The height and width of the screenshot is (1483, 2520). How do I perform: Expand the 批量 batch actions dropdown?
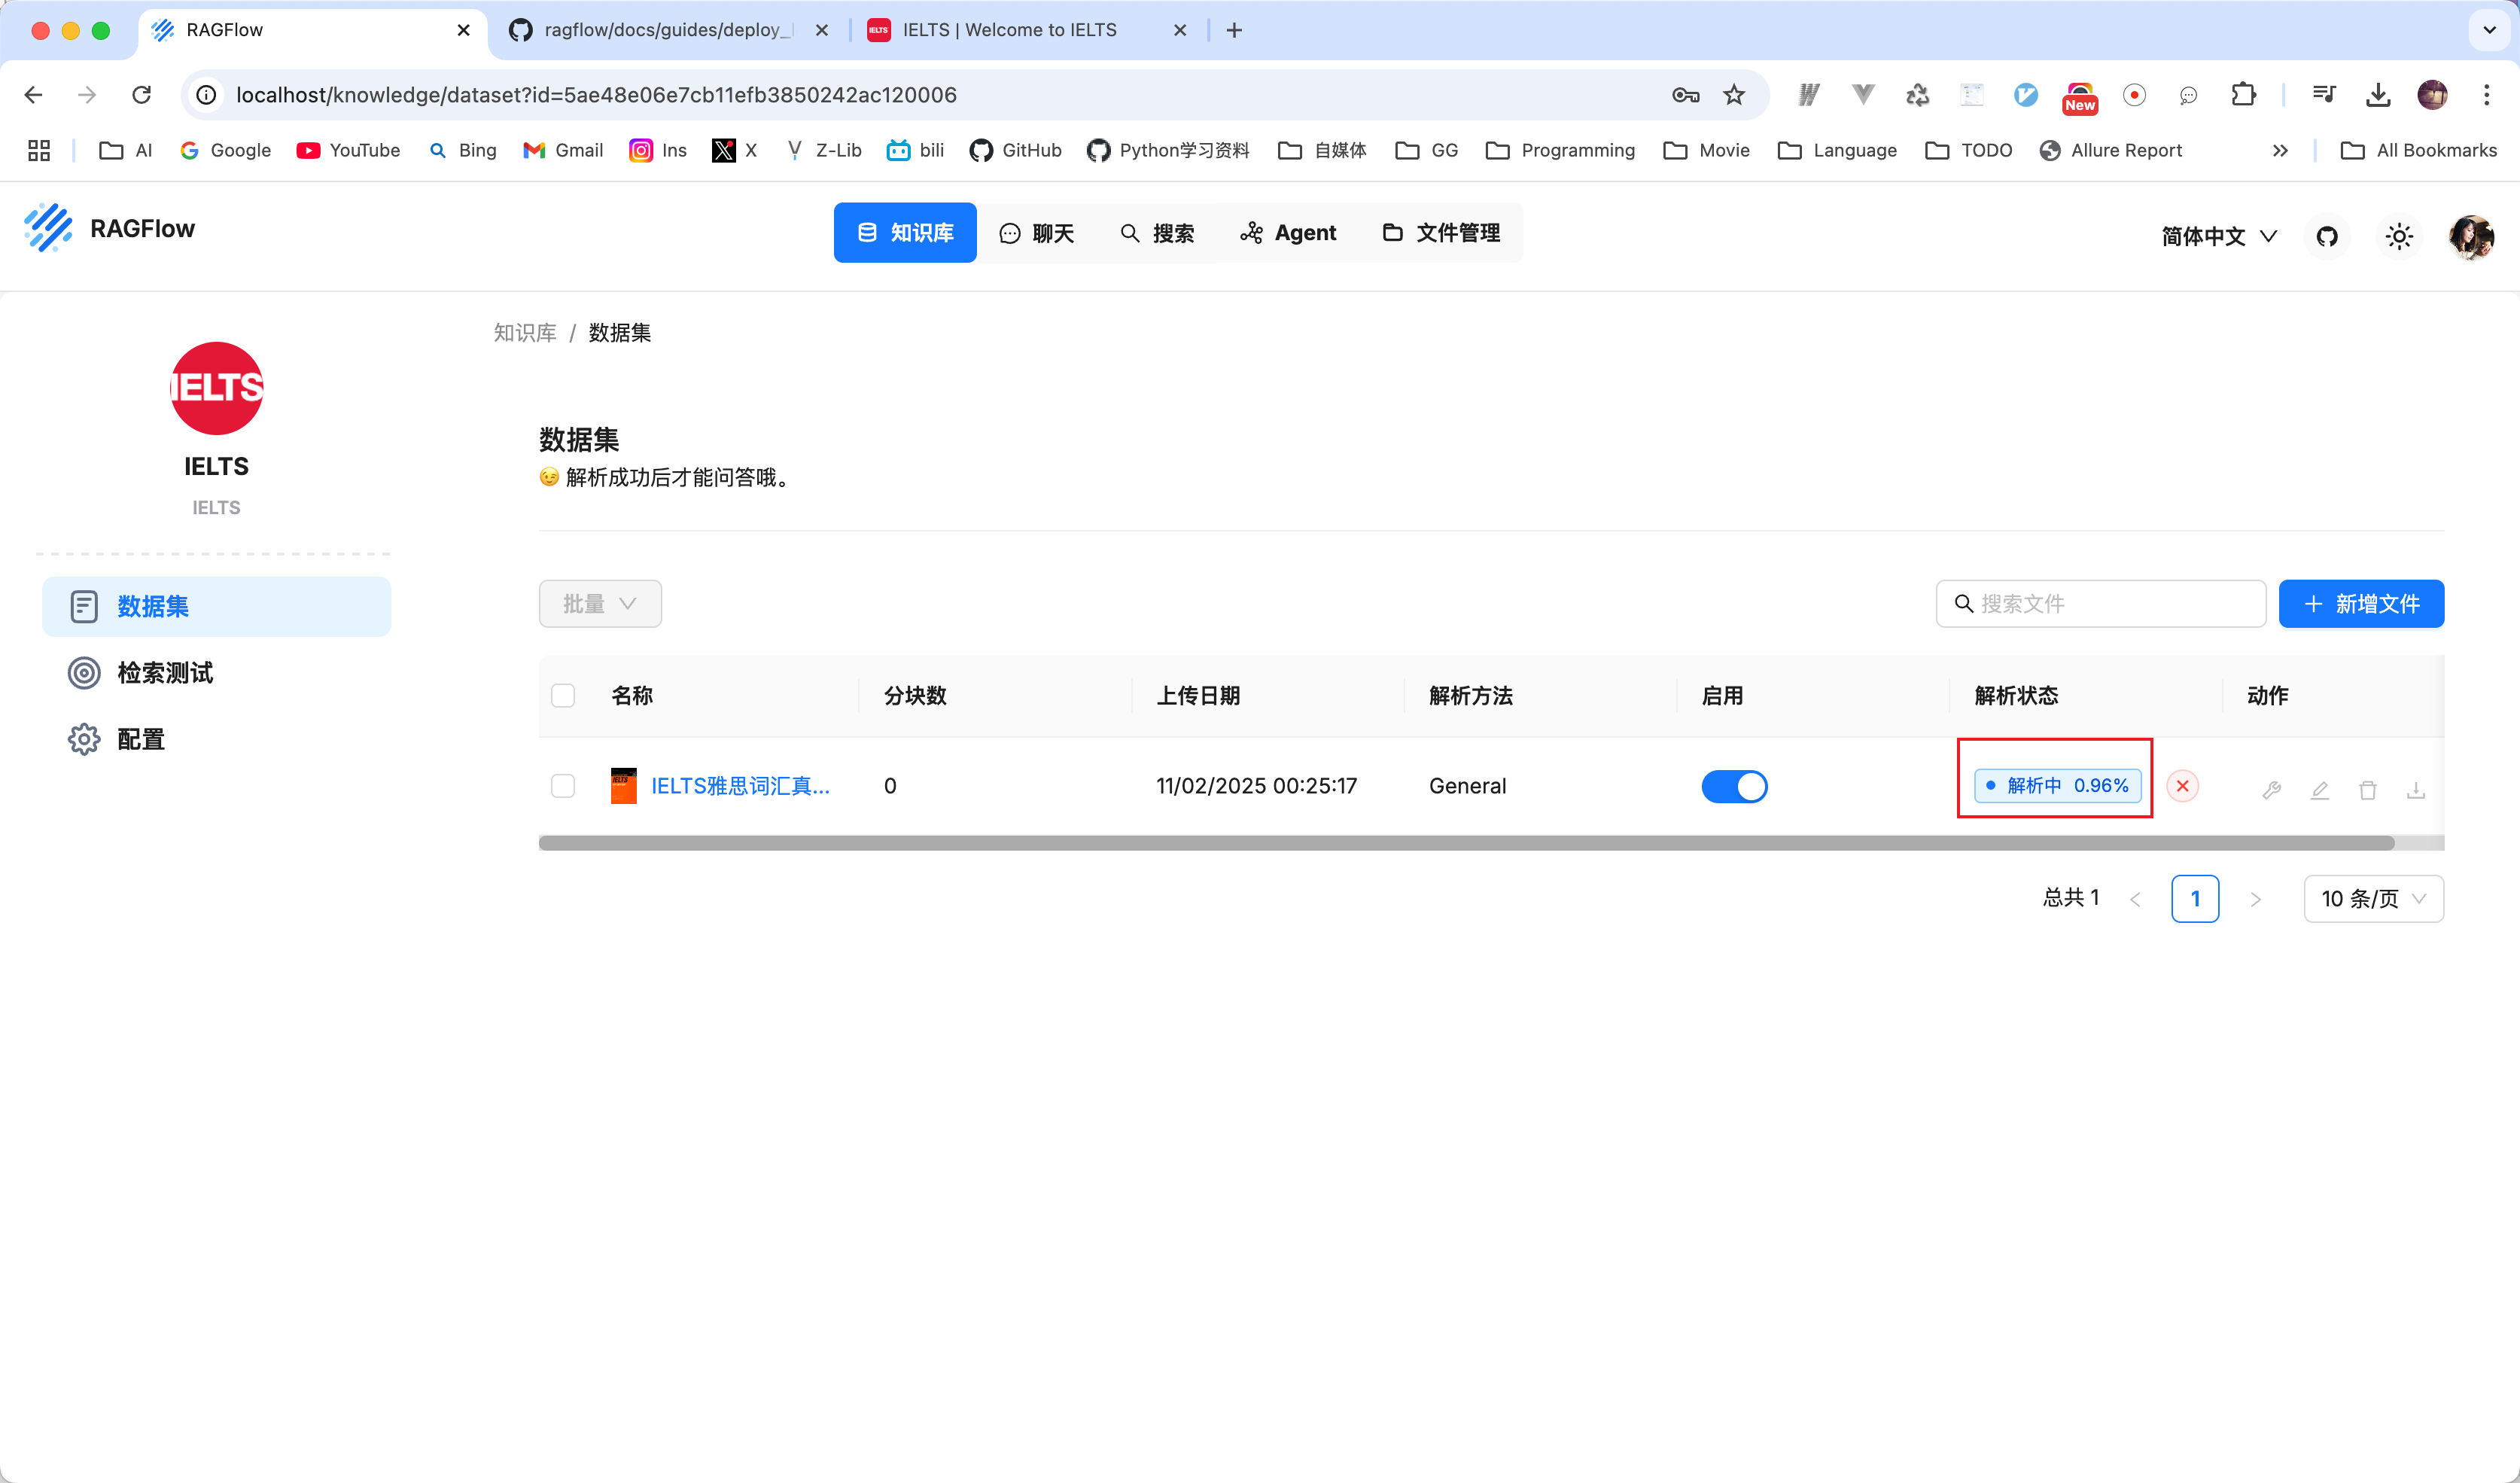(600, 602)
